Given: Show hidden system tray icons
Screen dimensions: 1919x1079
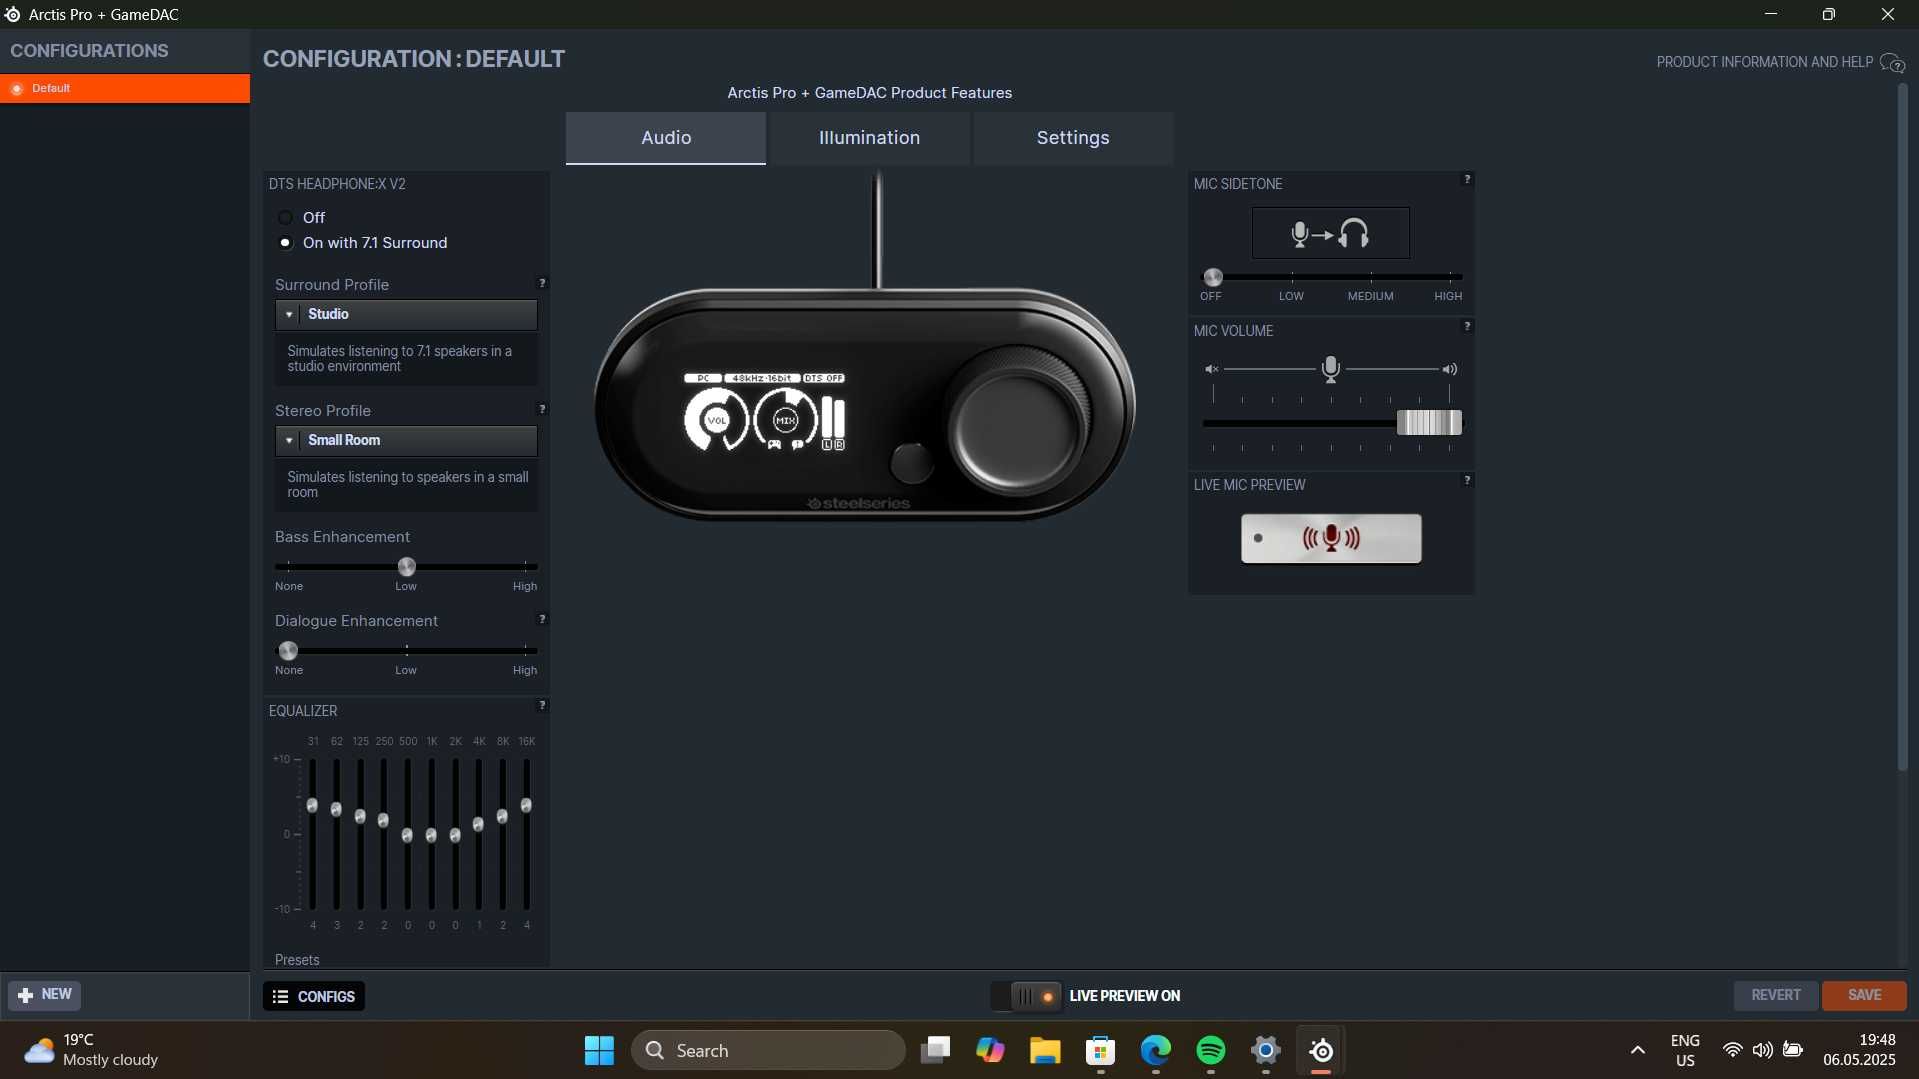Looking at the screenshot, I should pyautogui.click(x=1637, y=1050).
